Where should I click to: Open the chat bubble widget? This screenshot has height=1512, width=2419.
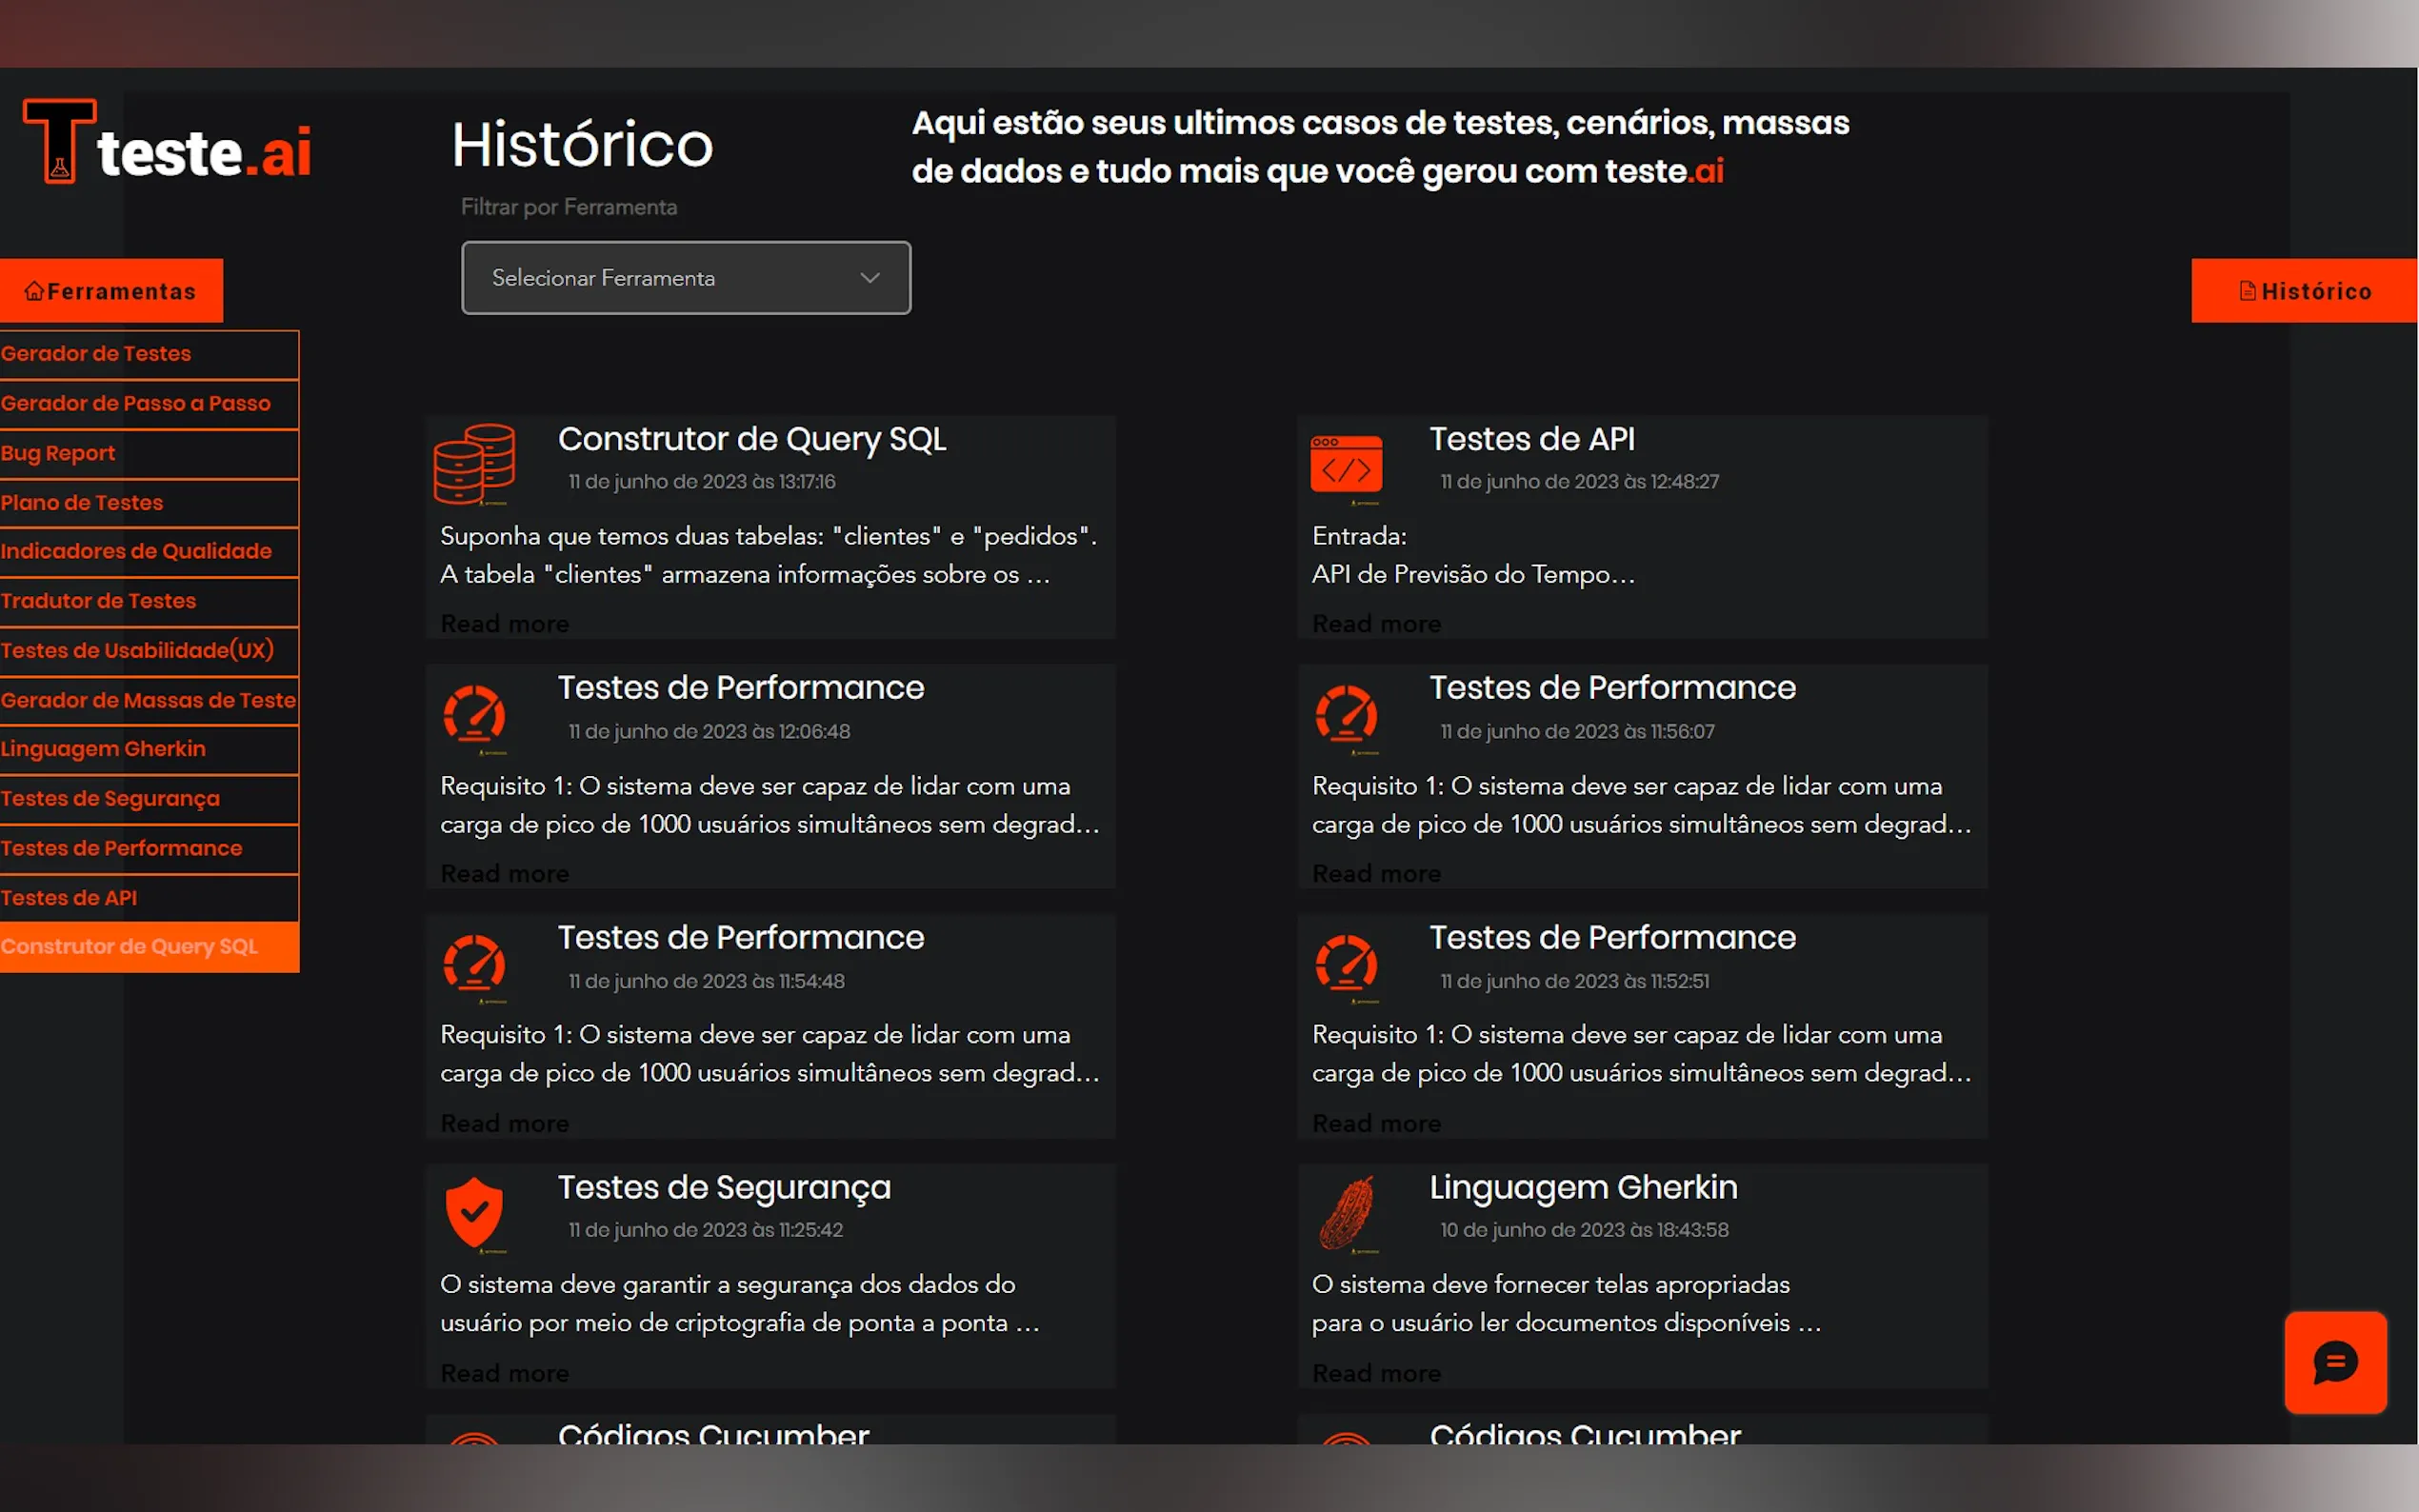[2335, 1362]
